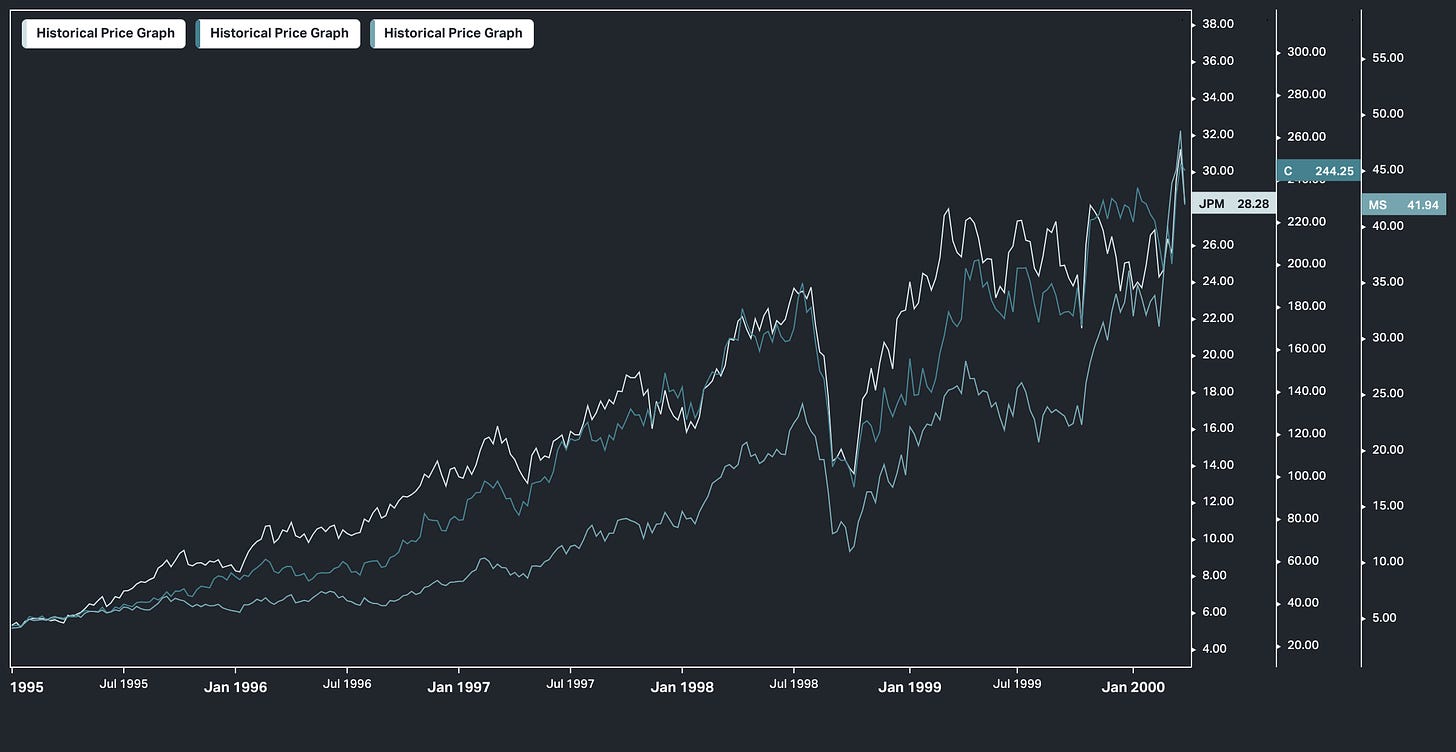This screenshot has width=1456, height=752.
Task: Select the JPM 28.28 price tag
Action: pos(1234,203)
